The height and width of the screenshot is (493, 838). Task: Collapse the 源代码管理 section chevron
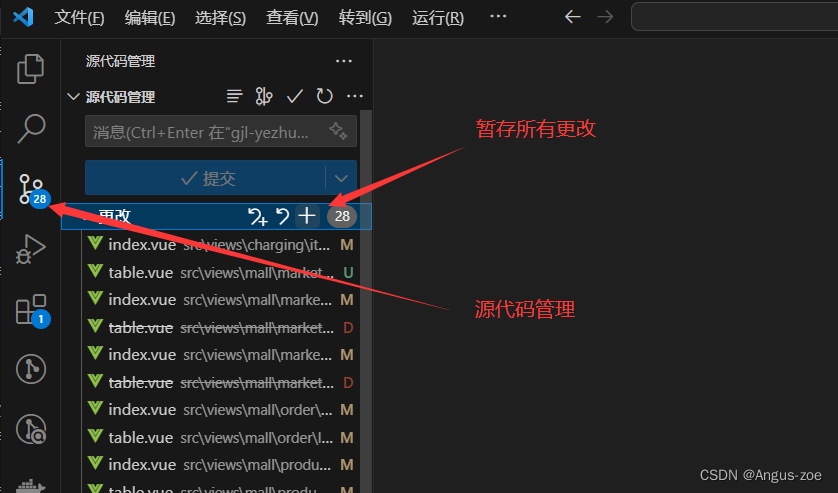[x=73, y=97]
